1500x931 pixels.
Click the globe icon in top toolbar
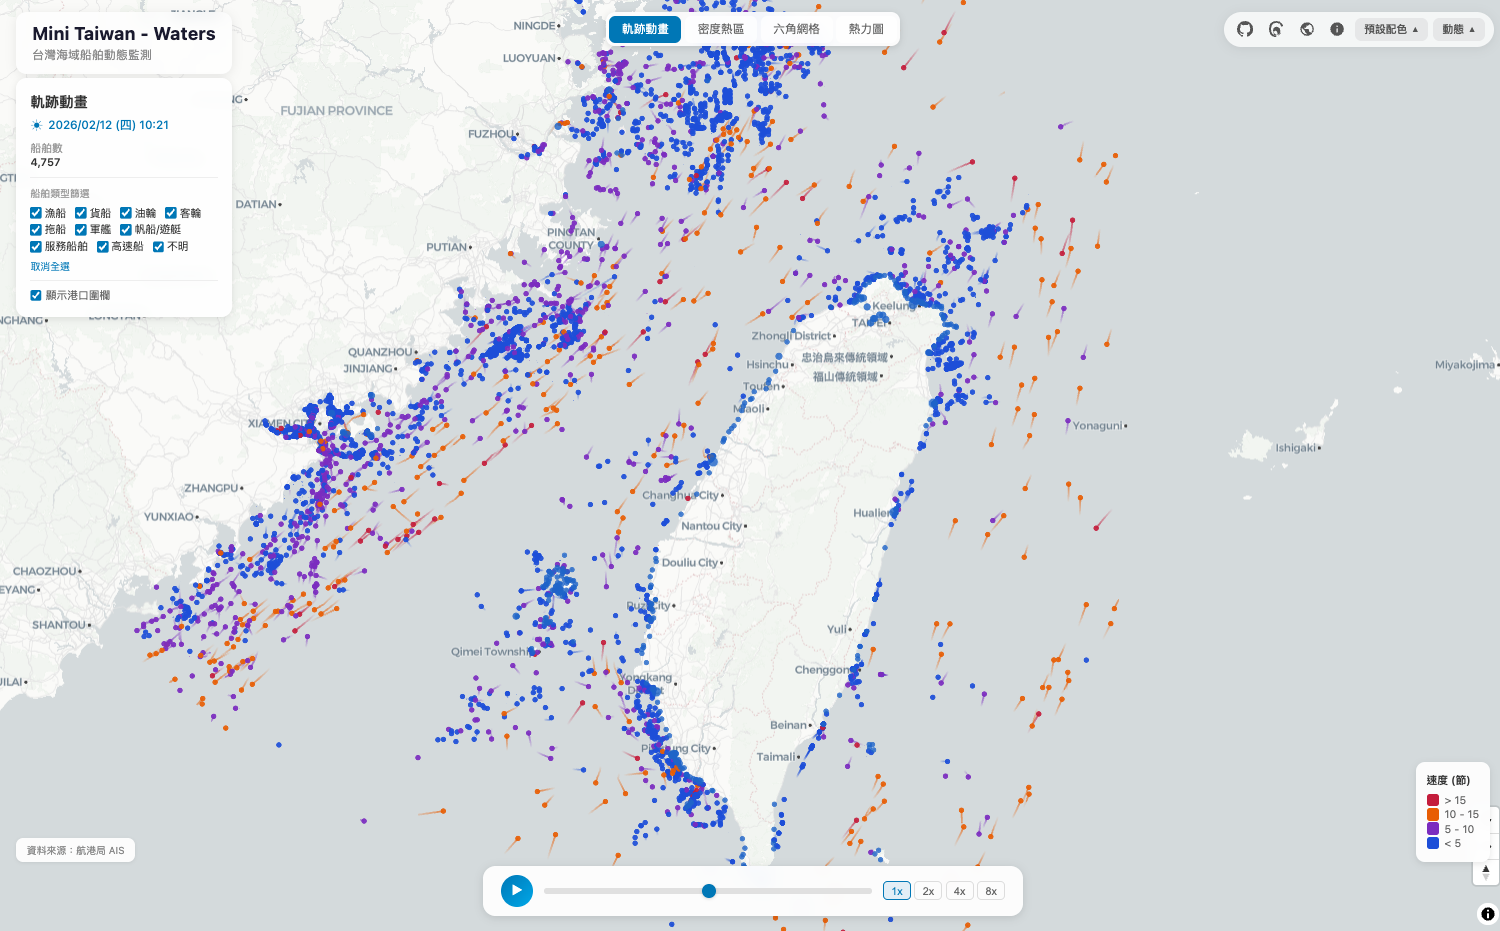[x=1307, y=29]
